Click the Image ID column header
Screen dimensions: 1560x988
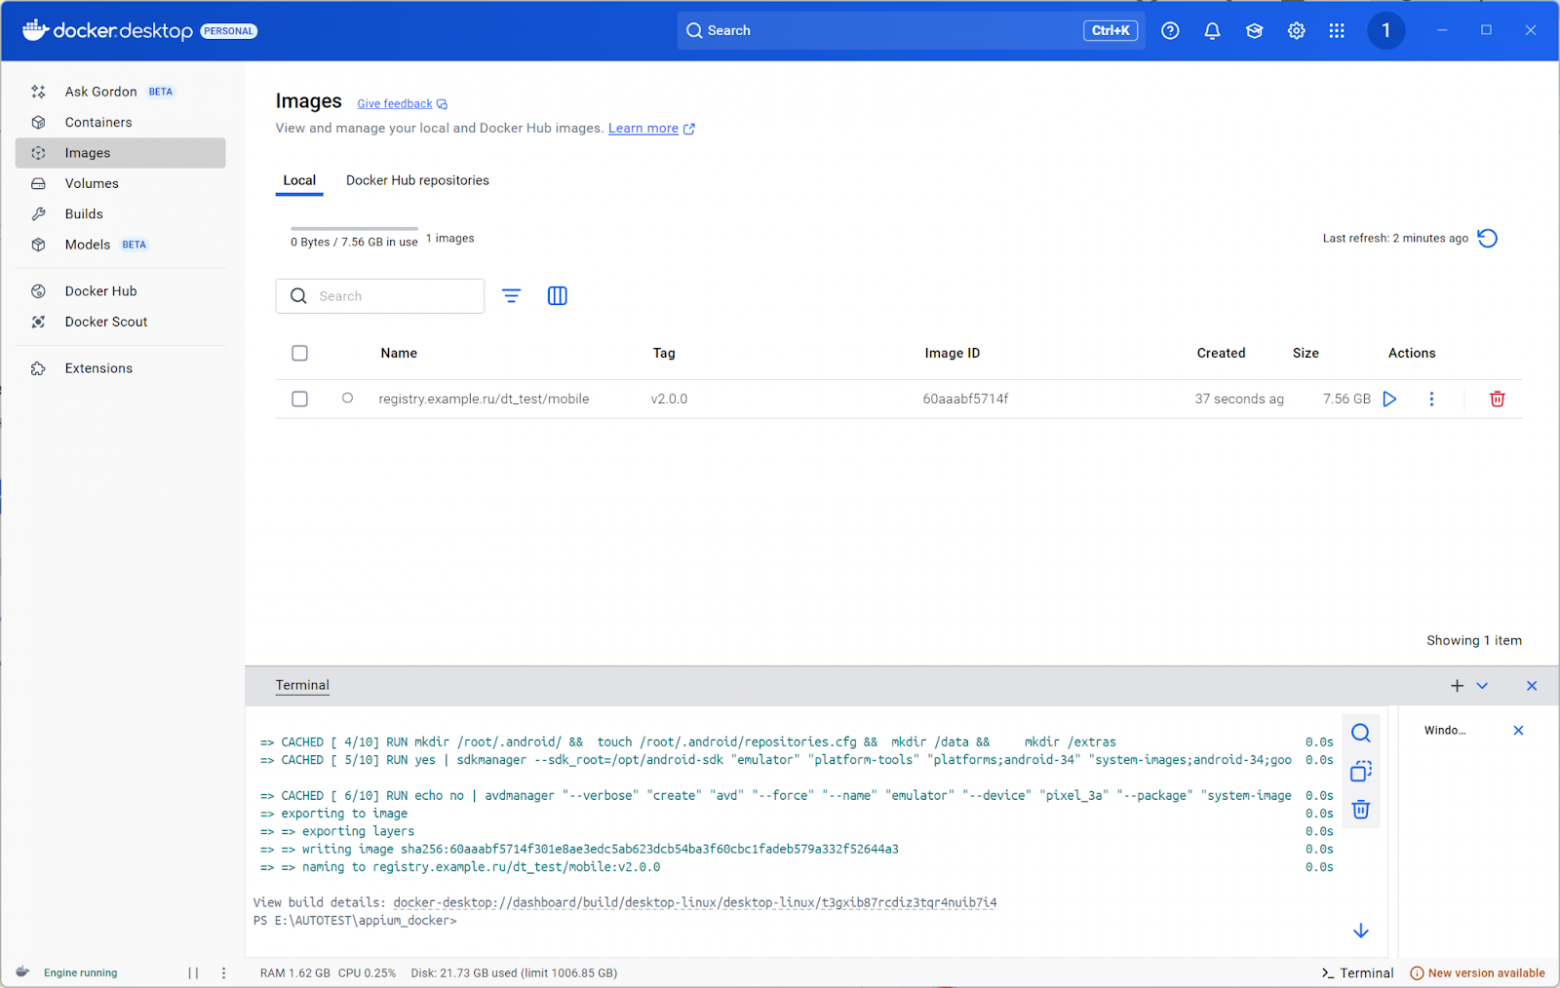[952, 353]
